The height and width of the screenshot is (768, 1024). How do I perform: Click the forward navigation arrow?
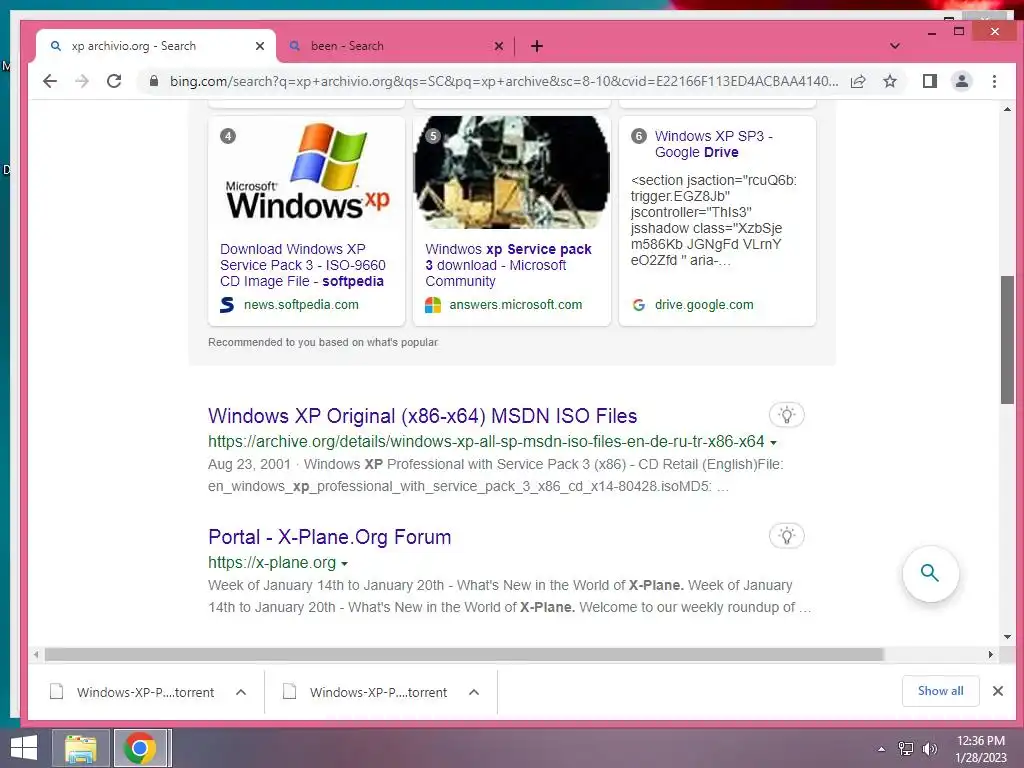tap(82, 81)
